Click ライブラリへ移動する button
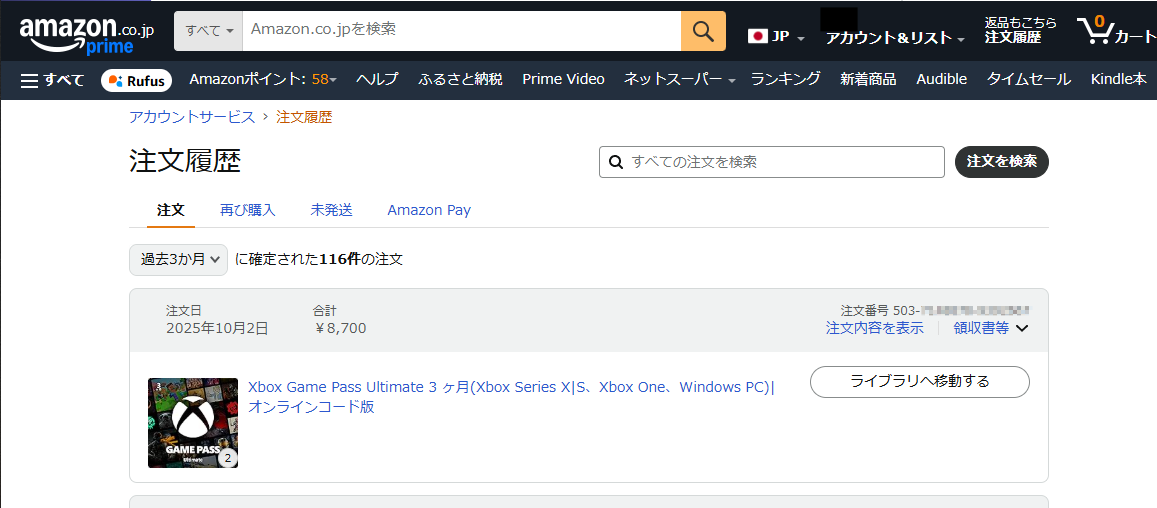 tap(918, 381)
